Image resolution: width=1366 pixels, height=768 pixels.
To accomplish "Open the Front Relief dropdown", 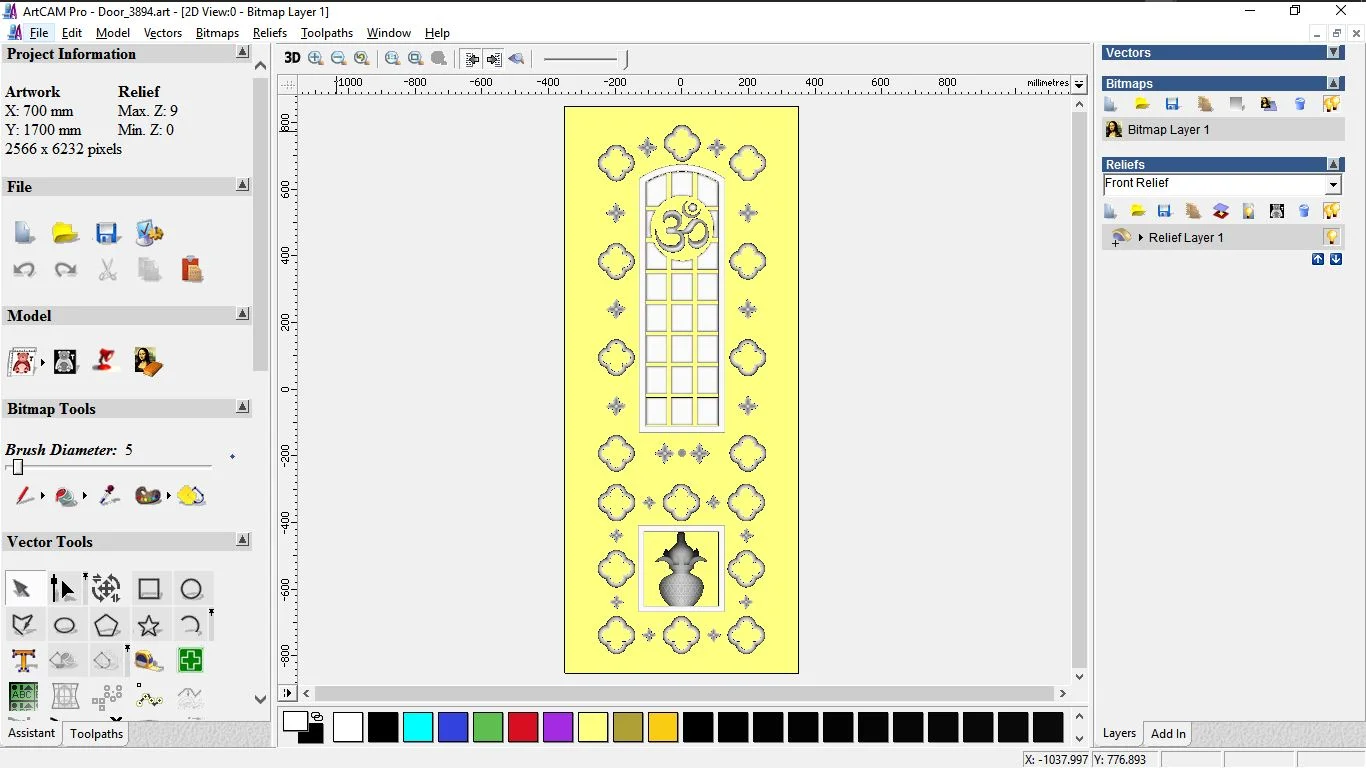I will pyautogui.click(x=1332, y=185).
